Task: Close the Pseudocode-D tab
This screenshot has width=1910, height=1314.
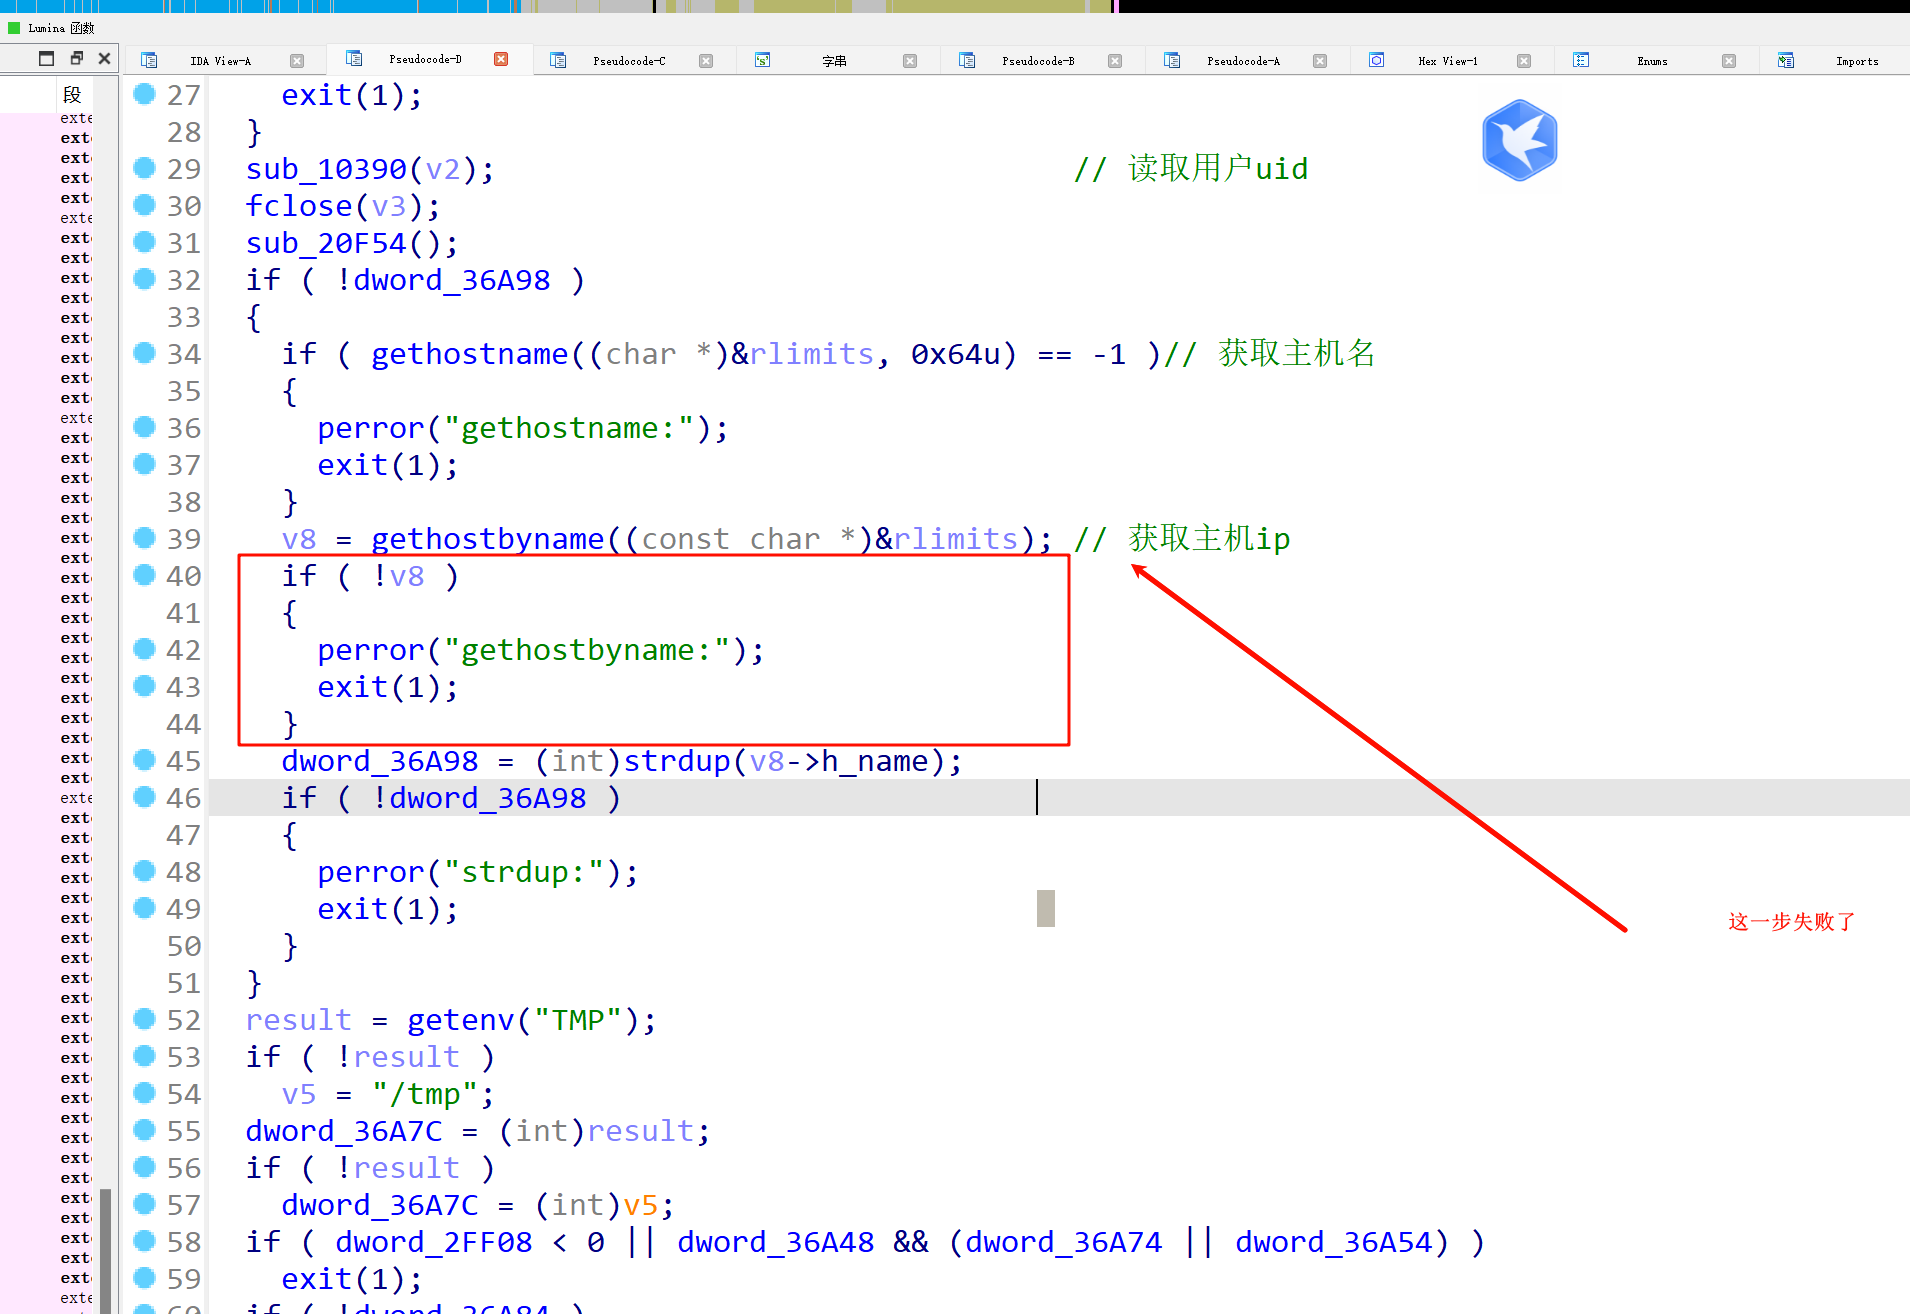Action: point(501,59)
